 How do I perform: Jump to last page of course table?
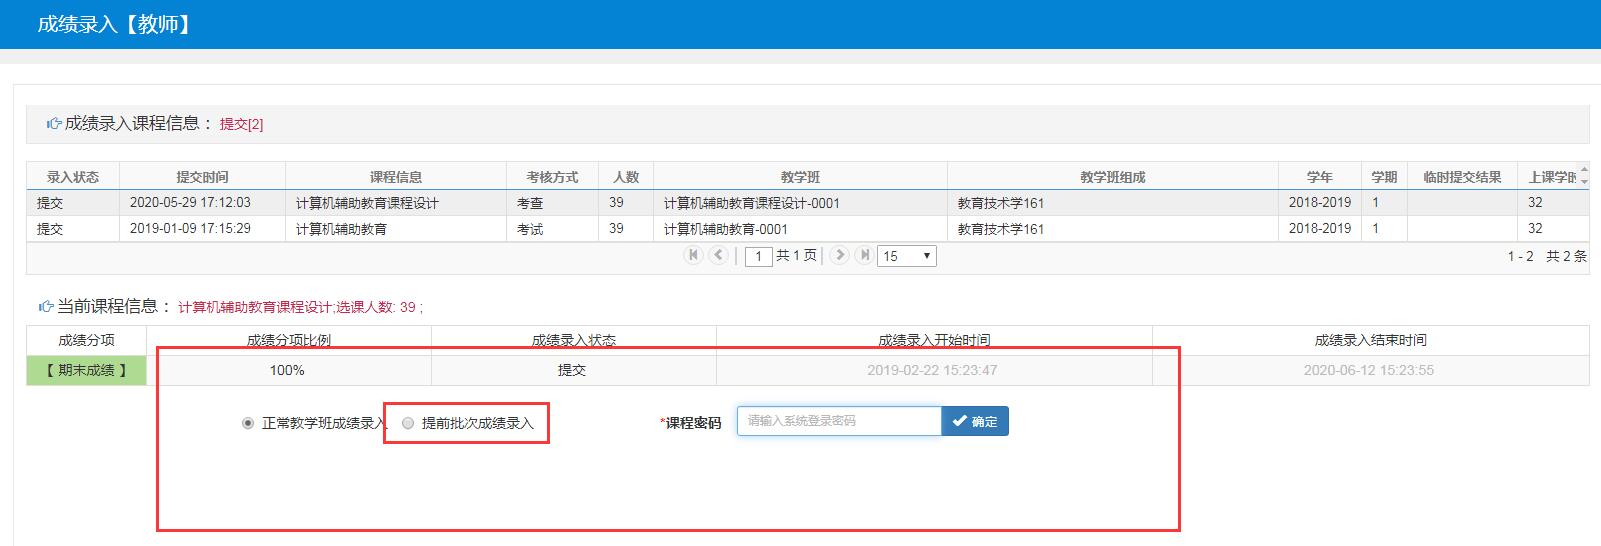(864, 255)
